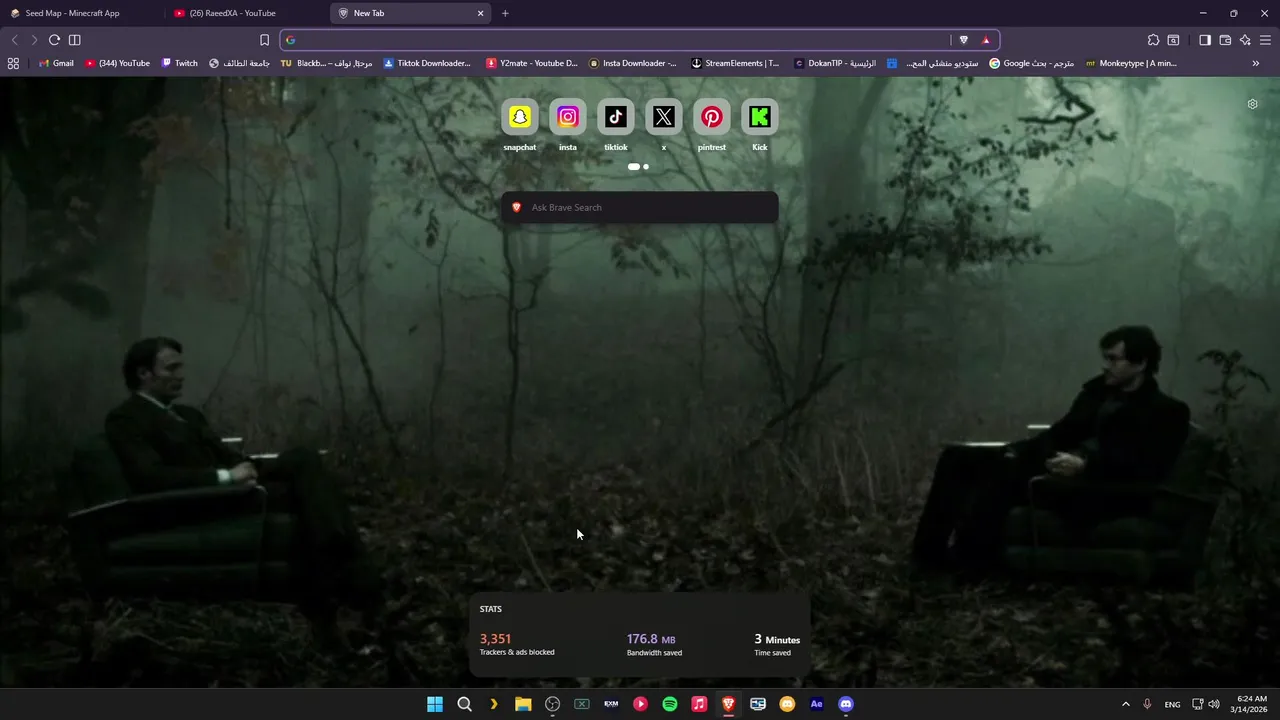This screenshot has width=1280, height=720.
Task: Open the Snapchat shortcut tile
Action: [x=519, y=118]
